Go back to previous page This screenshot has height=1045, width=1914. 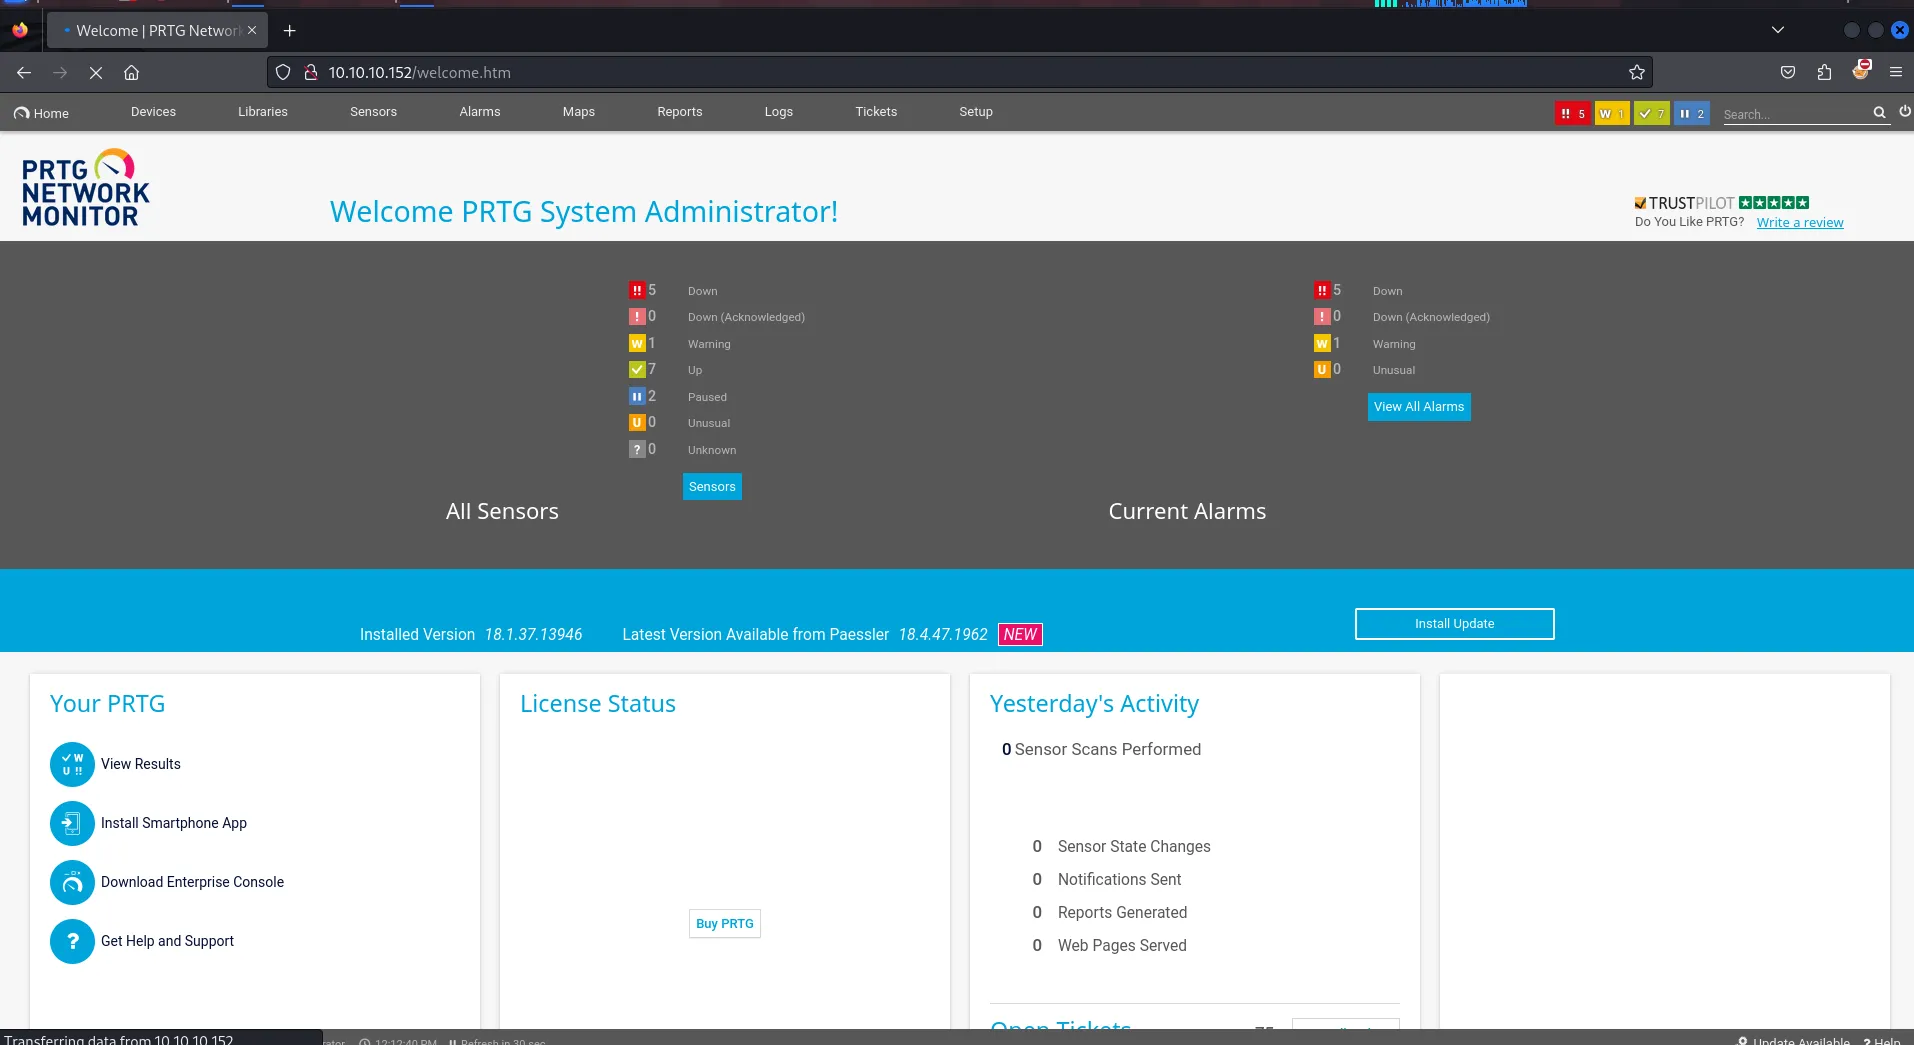click(24, 72)
